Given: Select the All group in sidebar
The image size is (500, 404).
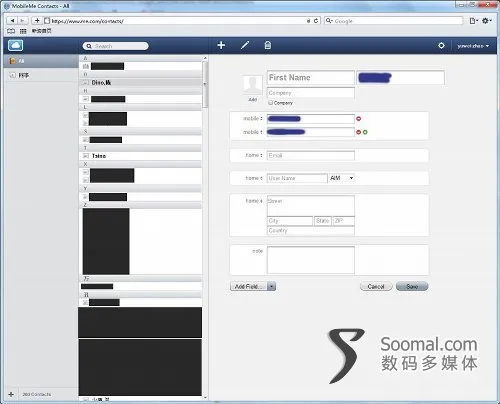Looking at the screenshot, I should (41, 61).
